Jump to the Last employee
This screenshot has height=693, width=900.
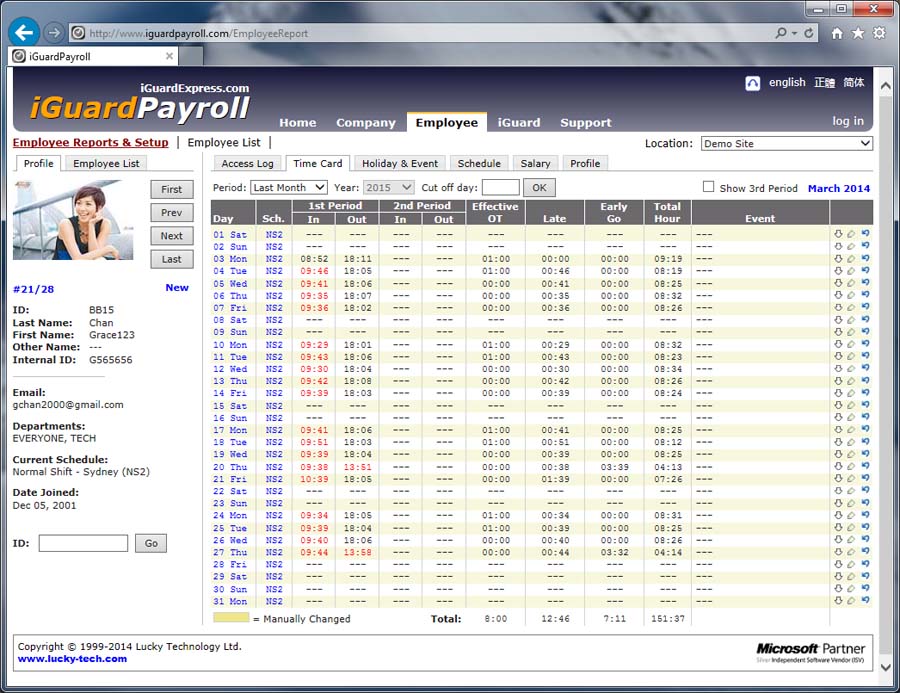(x=172, y=260)
